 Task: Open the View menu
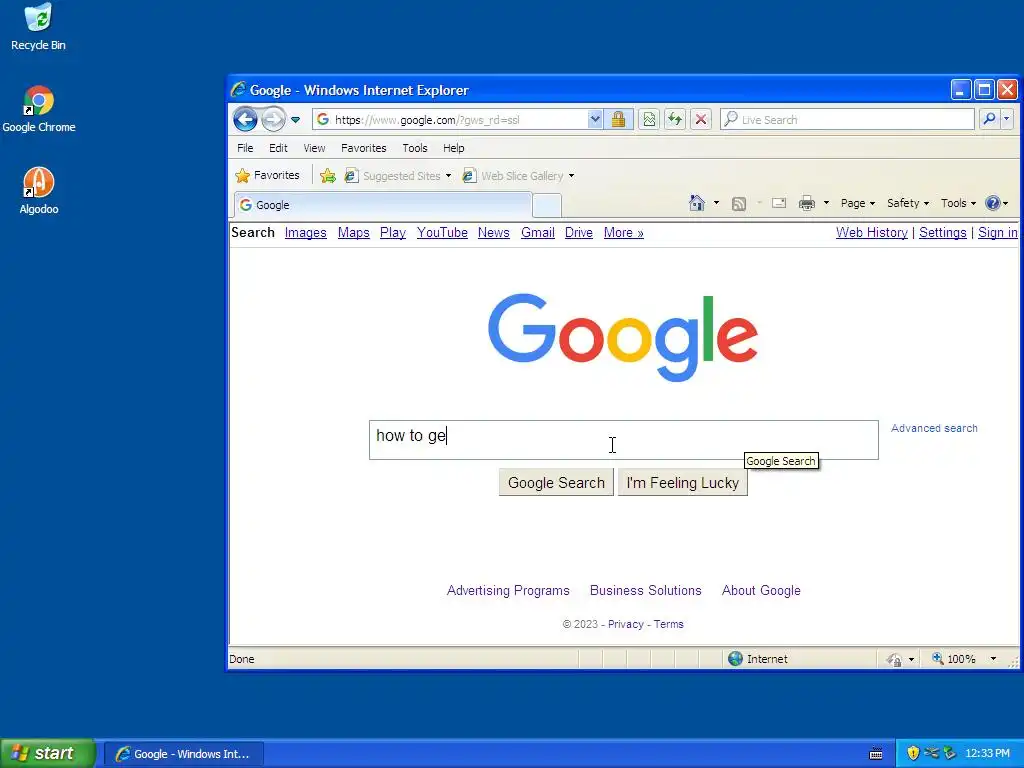[x=314, y=148]
